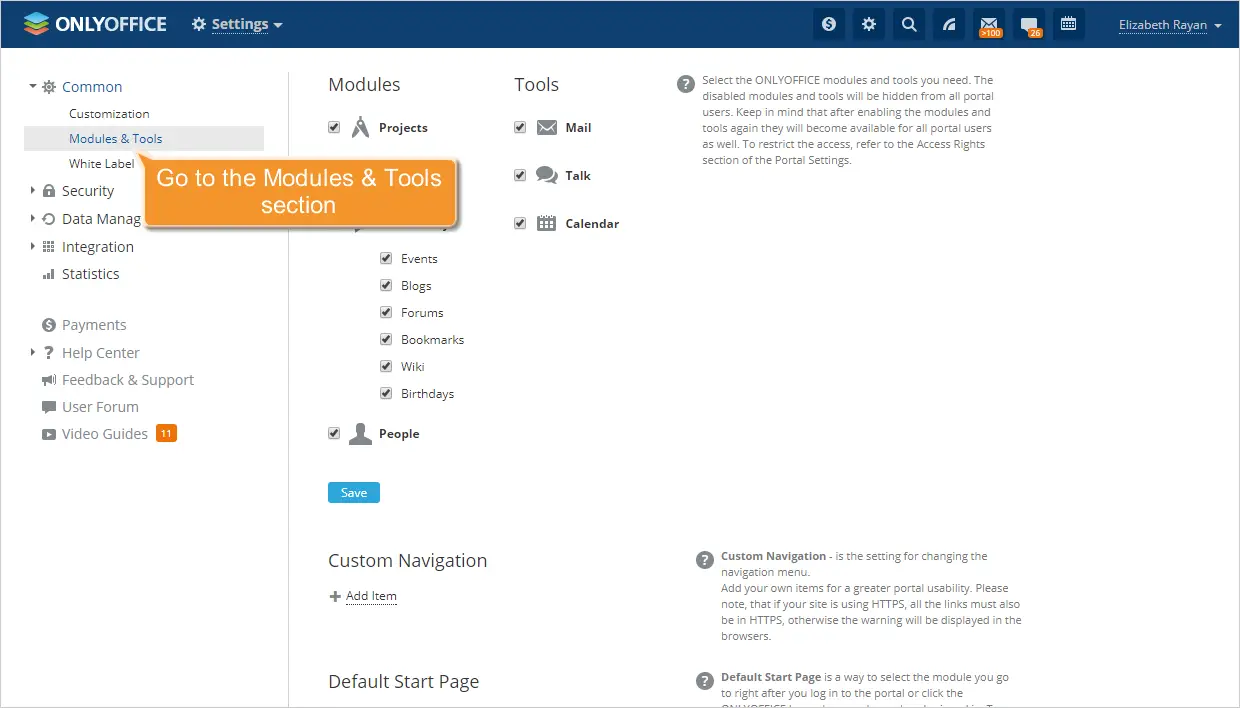1240x708 pixels.
Task: Open the Payments dollar icon in the top bar
Action: 829,24
